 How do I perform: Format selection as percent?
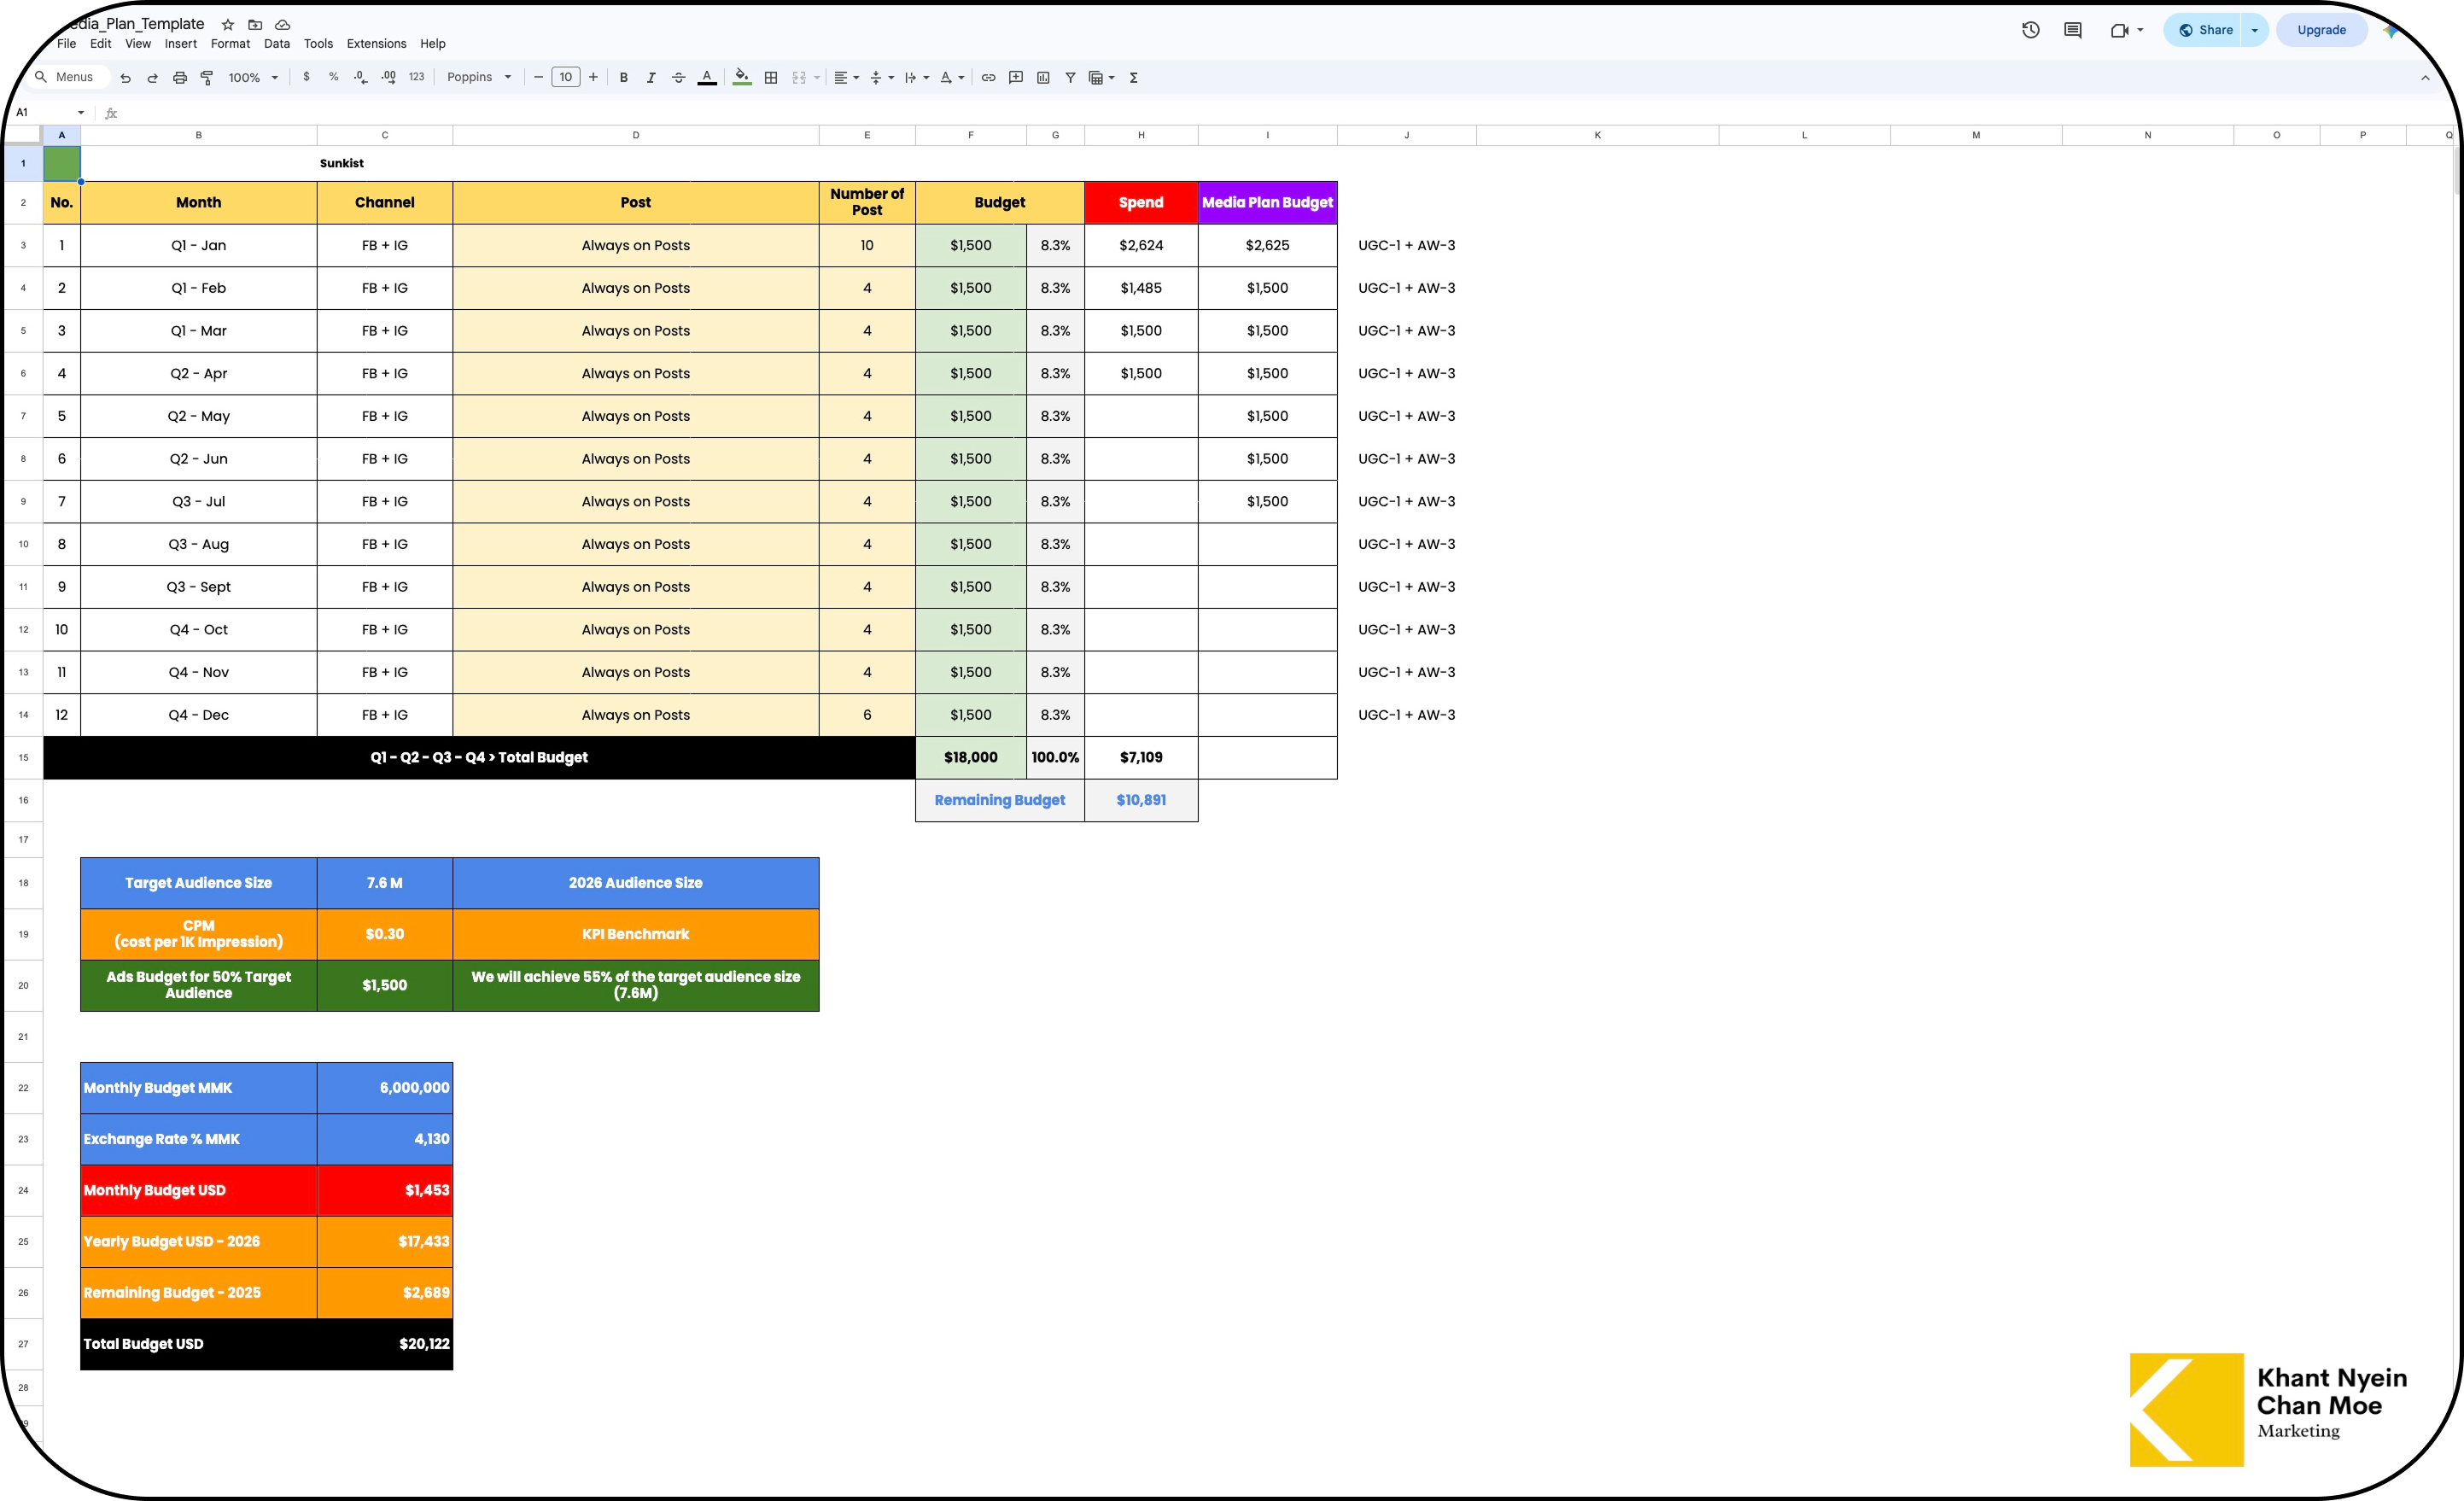334,77
